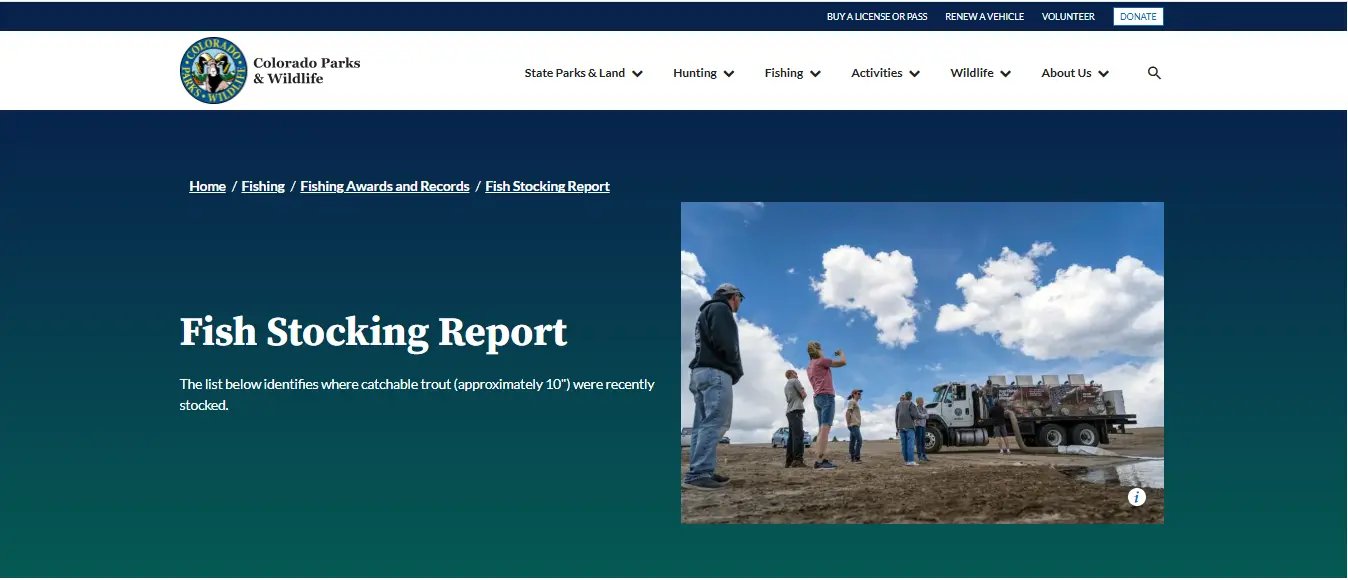
Task: Click the Colorado Parks & Wildlife site name
Action: (x=306, y=70)
